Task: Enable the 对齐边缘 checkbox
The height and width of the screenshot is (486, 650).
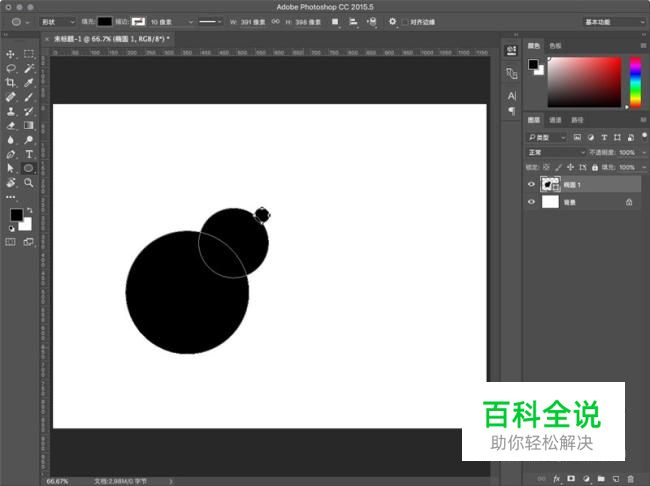Action: [x=406, y=21]
